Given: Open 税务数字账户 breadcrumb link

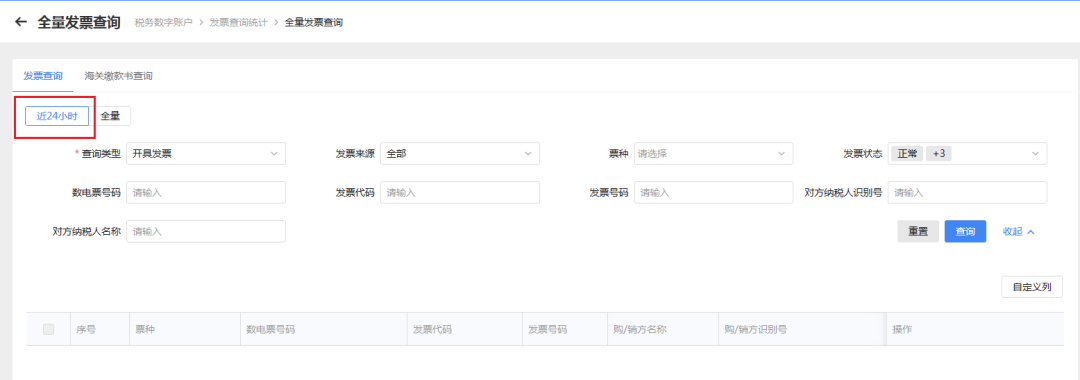Looking at the screenshot, I should pos(164,23).
